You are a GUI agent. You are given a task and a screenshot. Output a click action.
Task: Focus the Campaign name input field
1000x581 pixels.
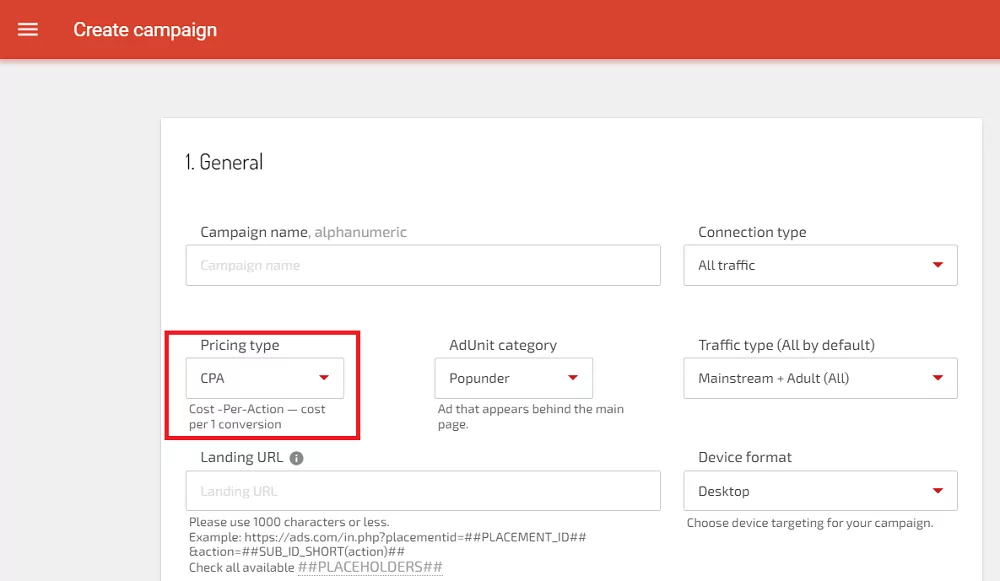point(423,265)
